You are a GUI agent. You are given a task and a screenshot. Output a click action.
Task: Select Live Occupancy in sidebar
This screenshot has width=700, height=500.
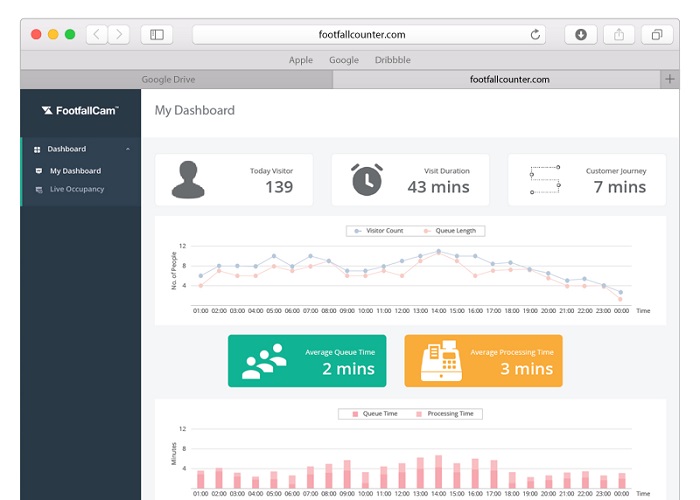tap(77, 189)
